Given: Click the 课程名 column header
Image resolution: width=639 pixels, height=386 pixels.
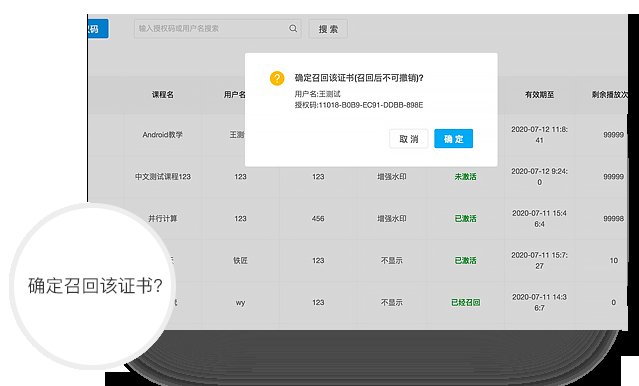Looking at the screenshot, I should (163, 95).
